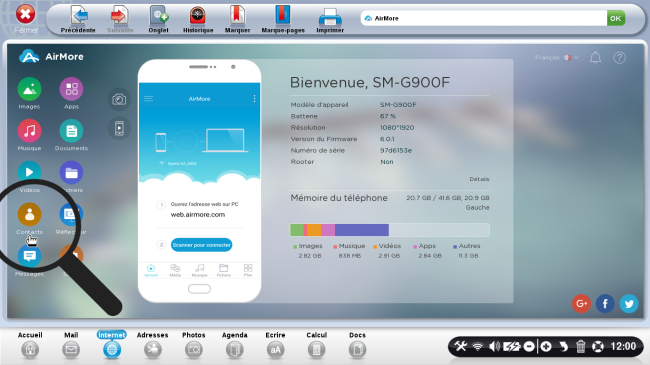Open the Détails link
This screenshot has height=365, width=650.
coord(479,179)
